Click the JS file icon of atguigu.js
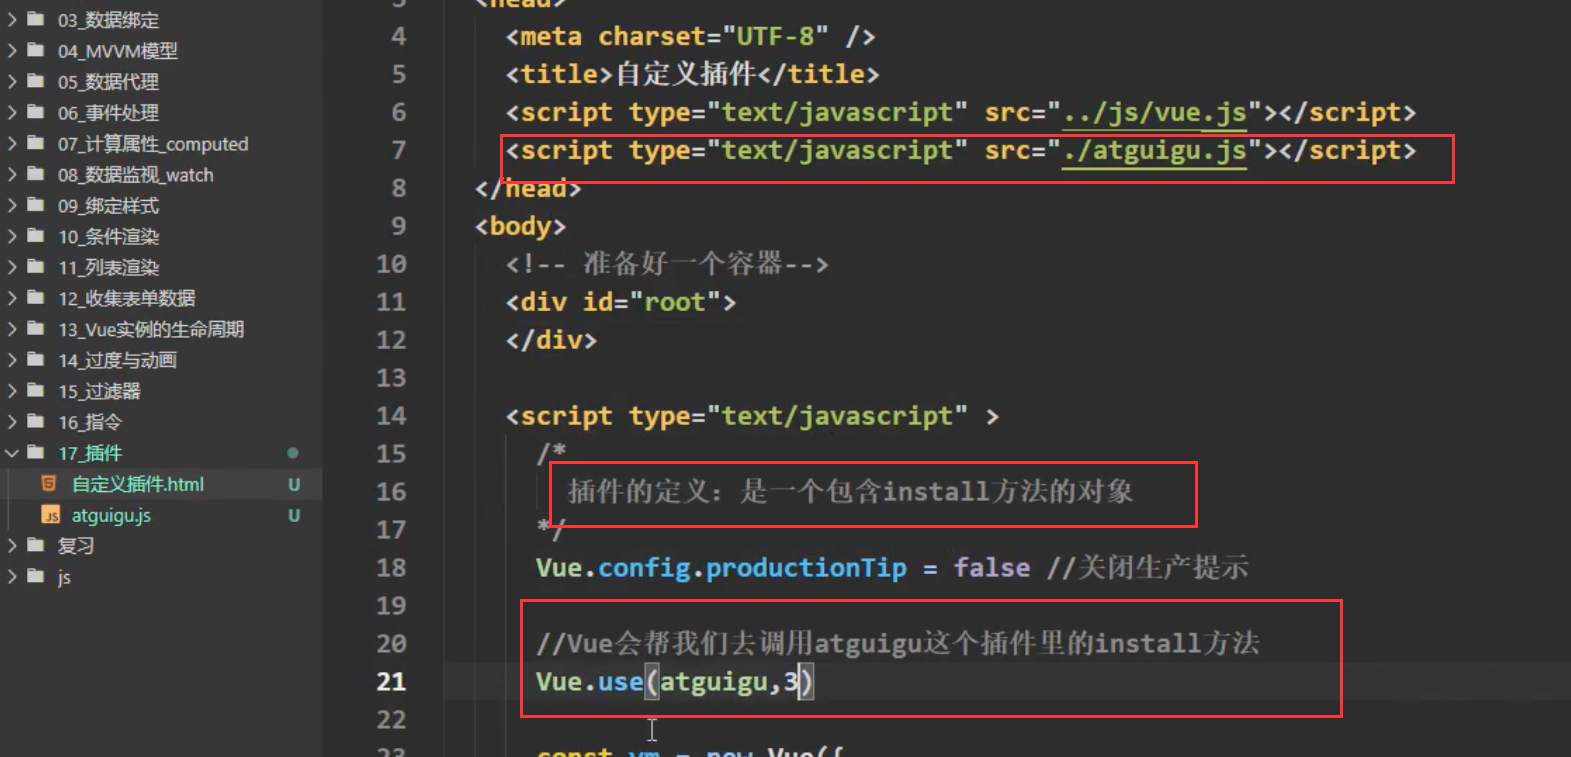This screenshot has width=1571, height=757. click(51, 515)
